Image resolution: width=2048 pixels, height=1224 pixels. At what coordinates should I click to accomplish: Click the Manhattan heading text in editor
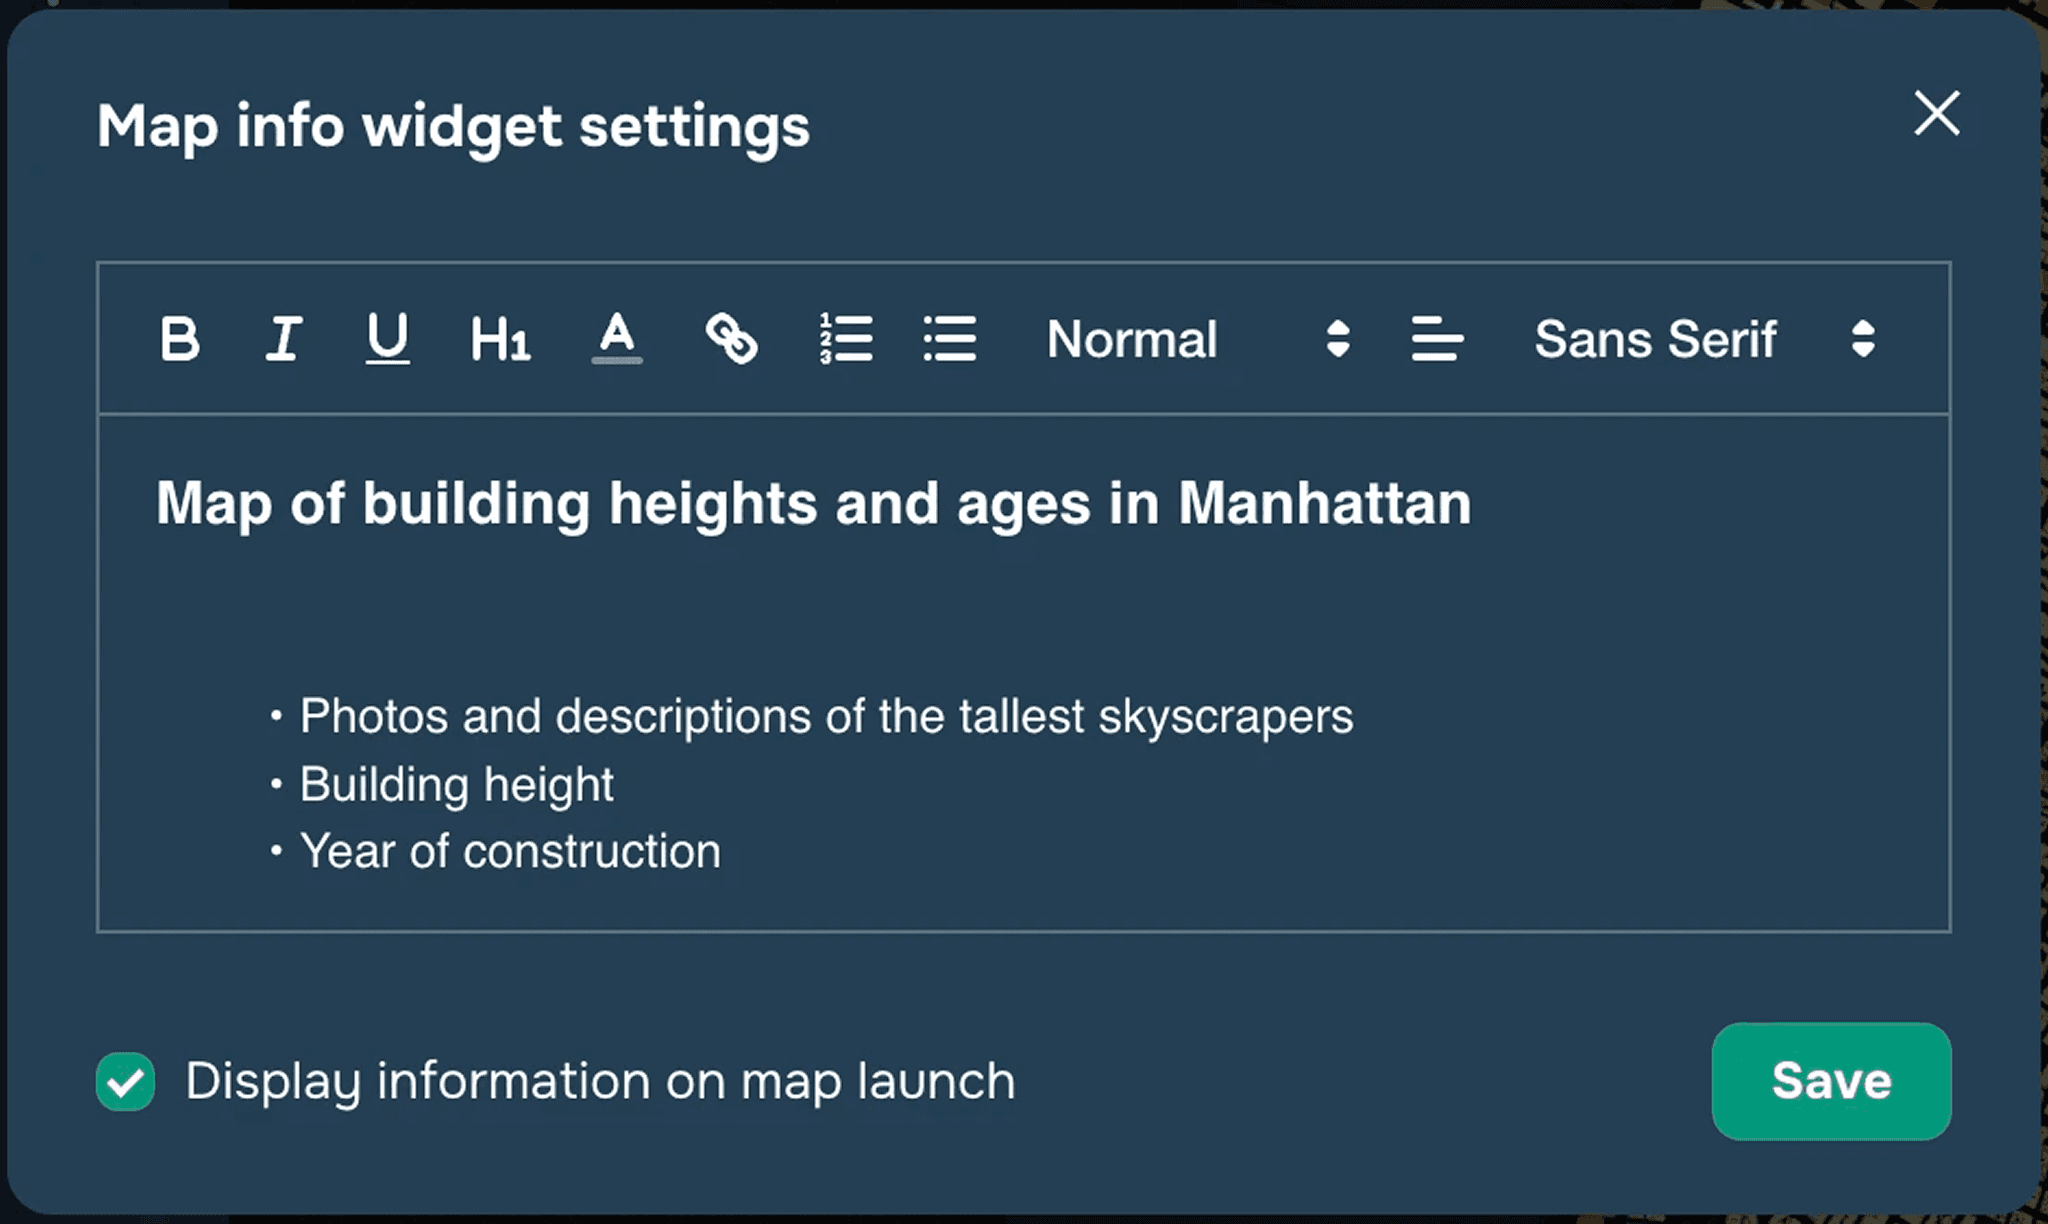(x=813, y=503)
